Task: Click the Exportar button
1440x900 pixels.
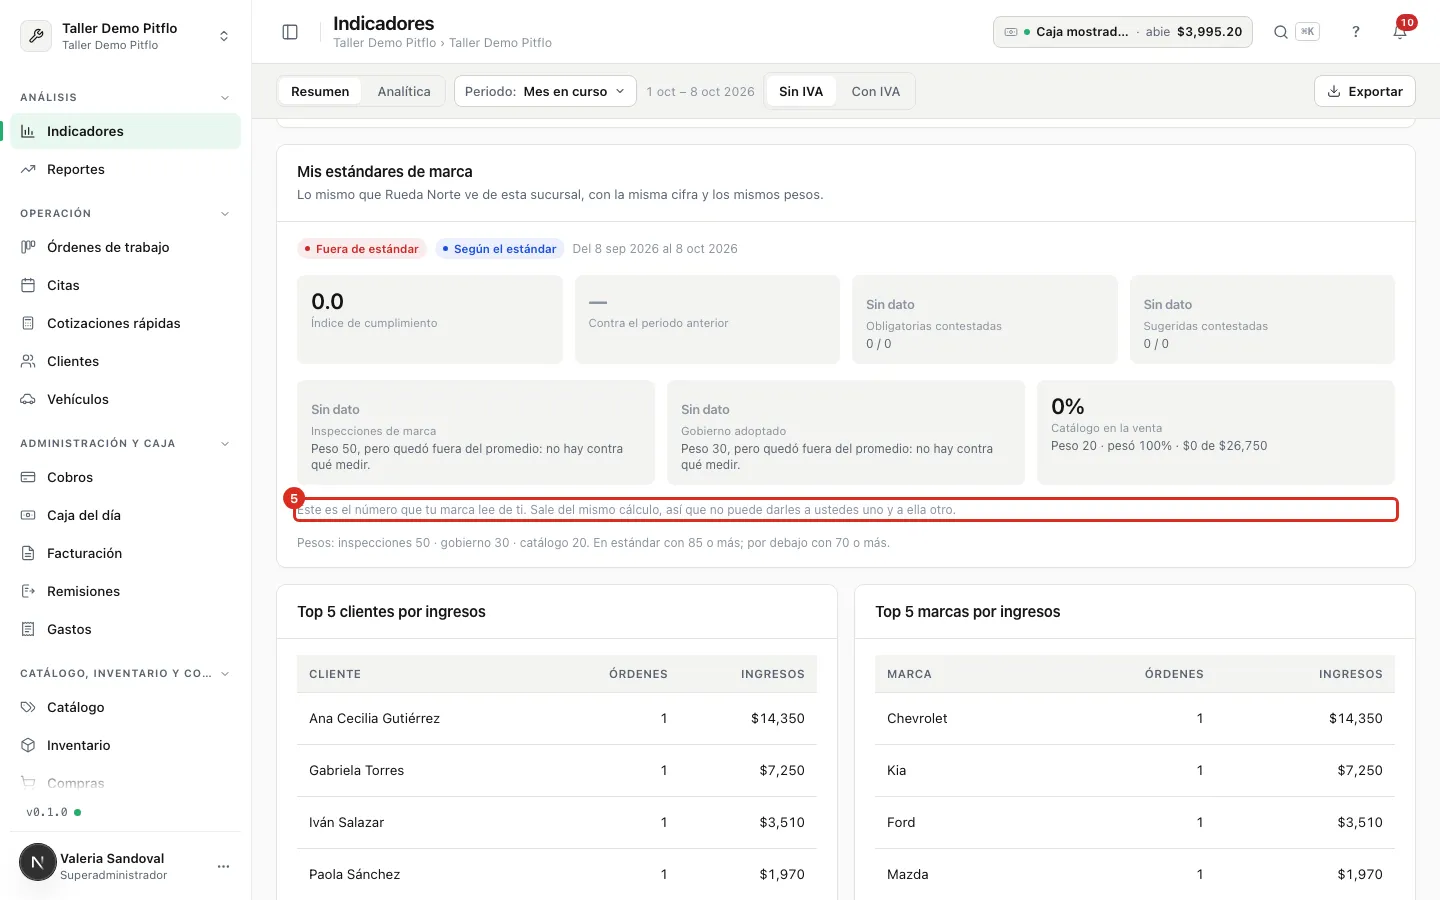Action: (x=1365, y=91)
